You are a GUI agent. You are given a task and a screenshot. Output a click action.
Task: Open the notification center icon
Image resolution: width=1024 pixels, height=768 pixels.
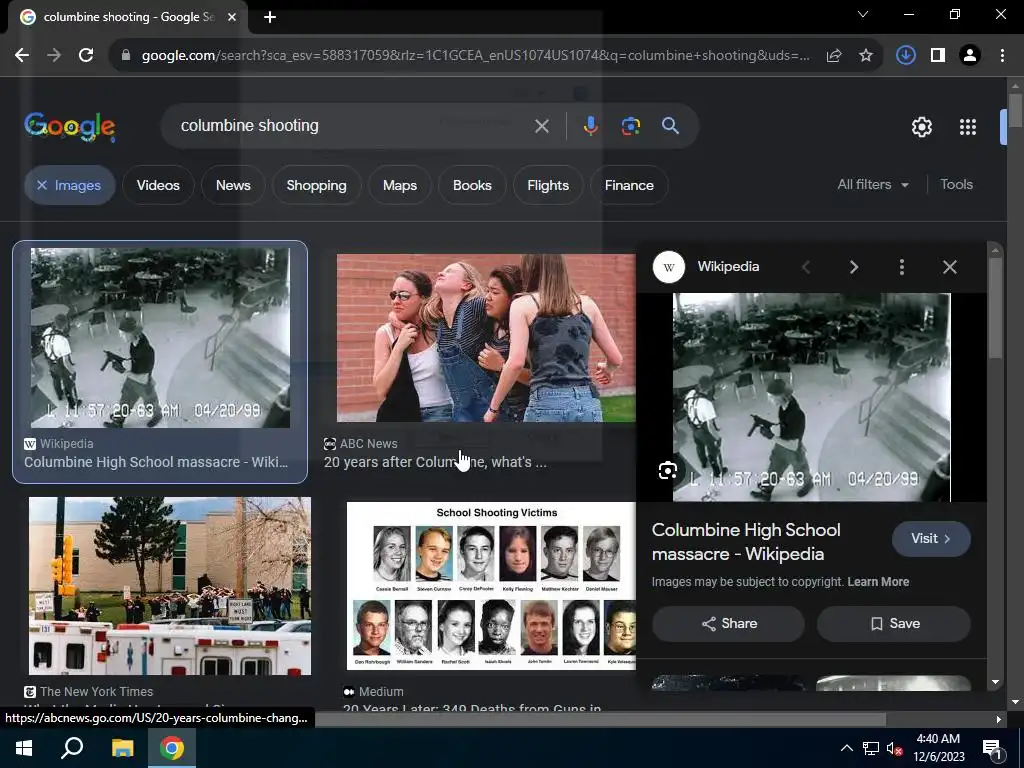992,748
